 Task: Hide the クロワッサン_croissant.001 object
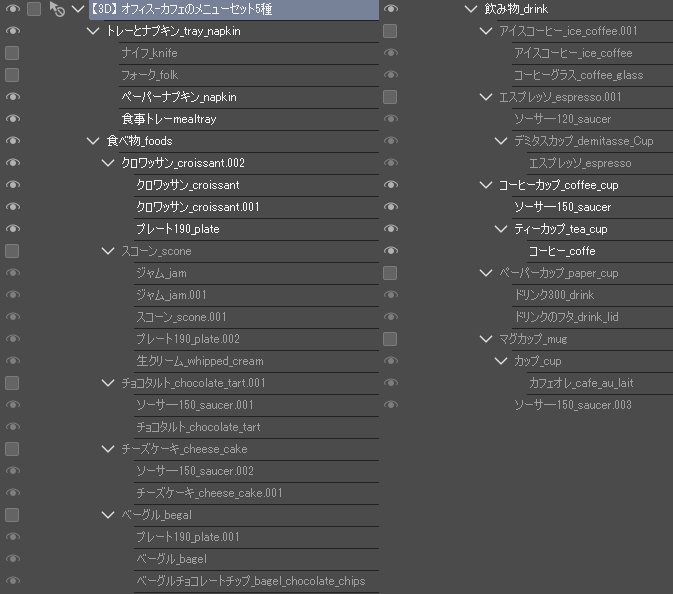click(x=12, y=206)
